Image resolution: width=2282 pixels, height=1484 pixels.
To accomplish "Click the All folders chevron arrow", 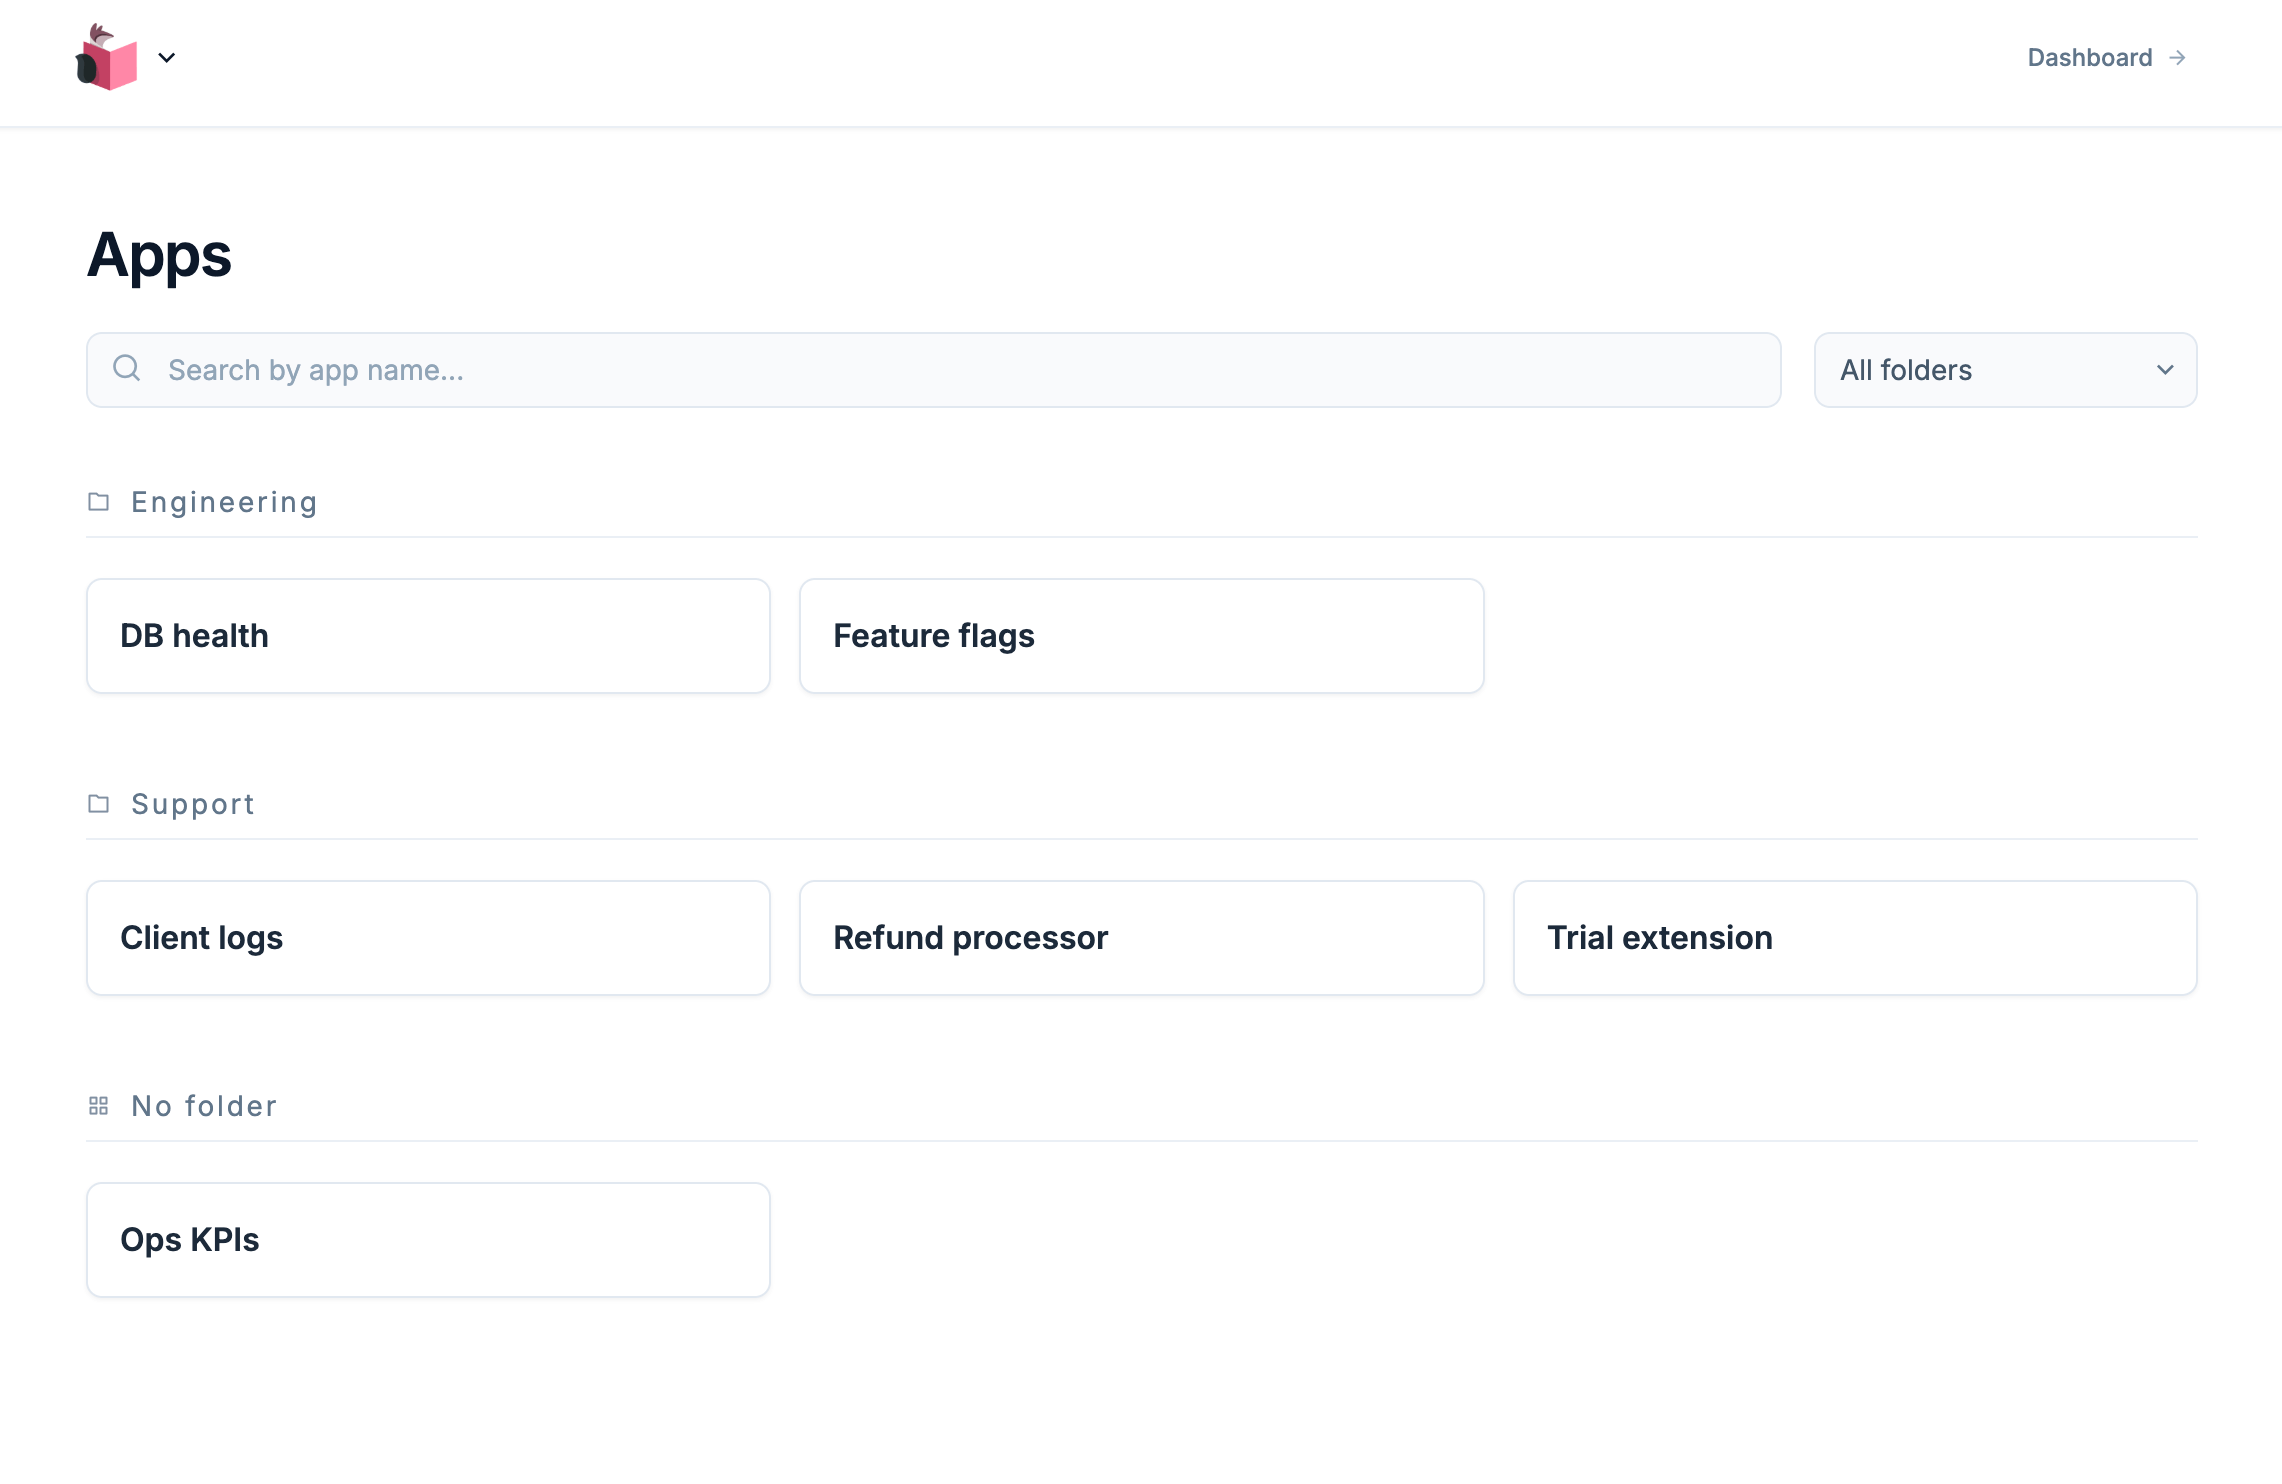I will coord(2165,370).
